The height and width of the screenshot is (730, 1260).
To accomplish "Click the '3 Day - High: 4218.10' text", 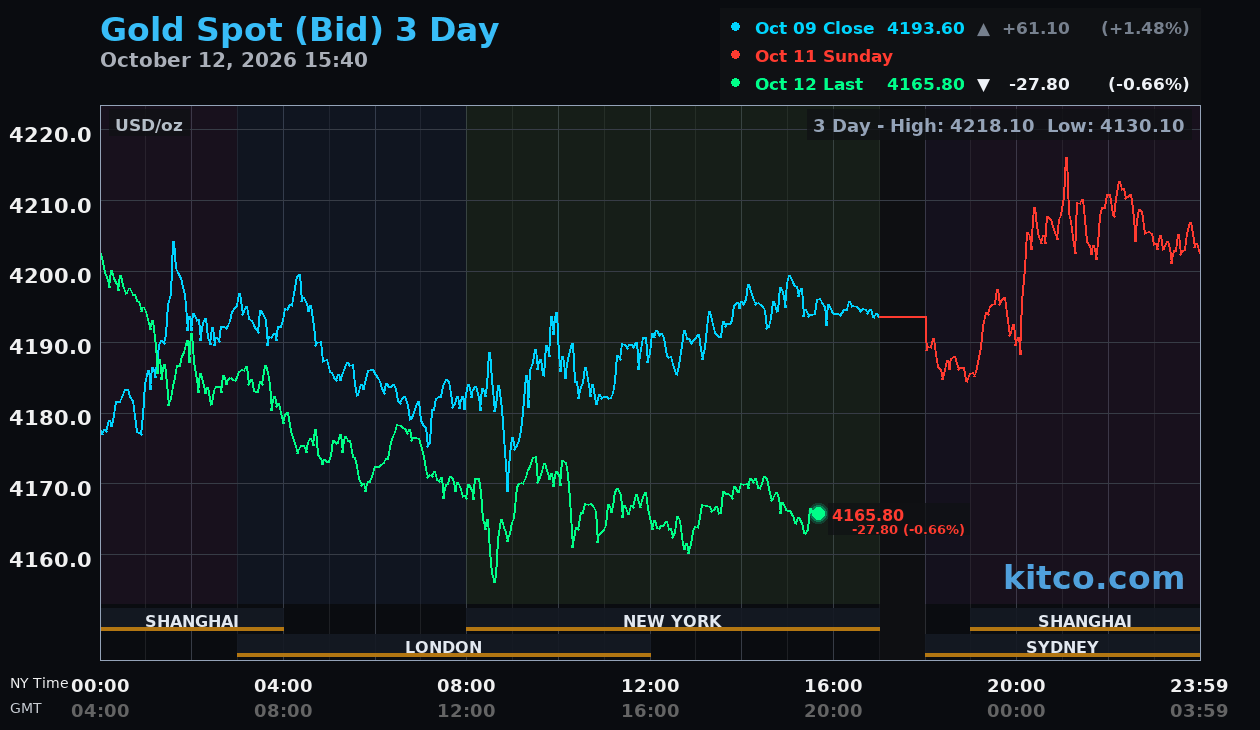I will click(925, 126).
